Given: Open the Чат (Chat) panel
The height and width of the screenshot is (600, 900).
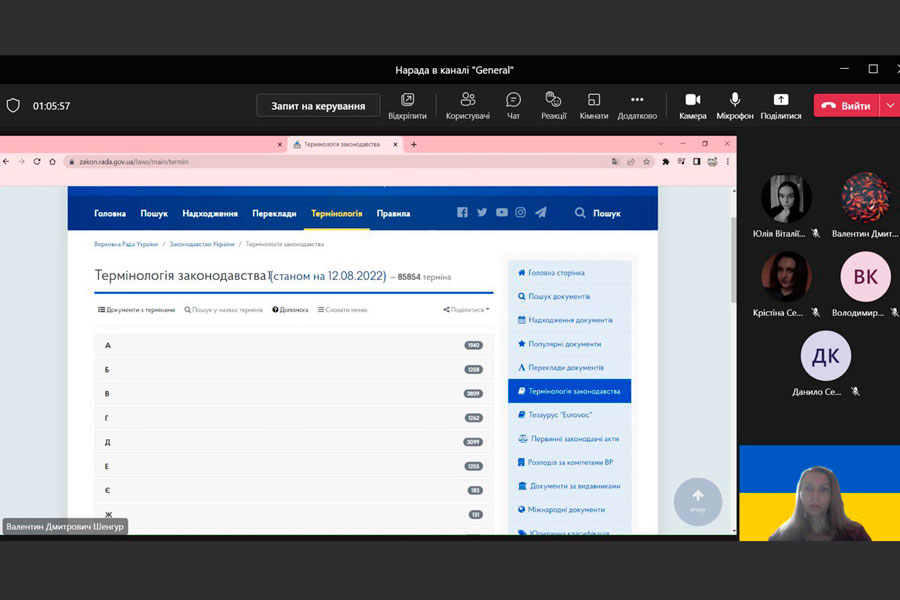Looking at the screenshot, I should (x=513, y=105).
